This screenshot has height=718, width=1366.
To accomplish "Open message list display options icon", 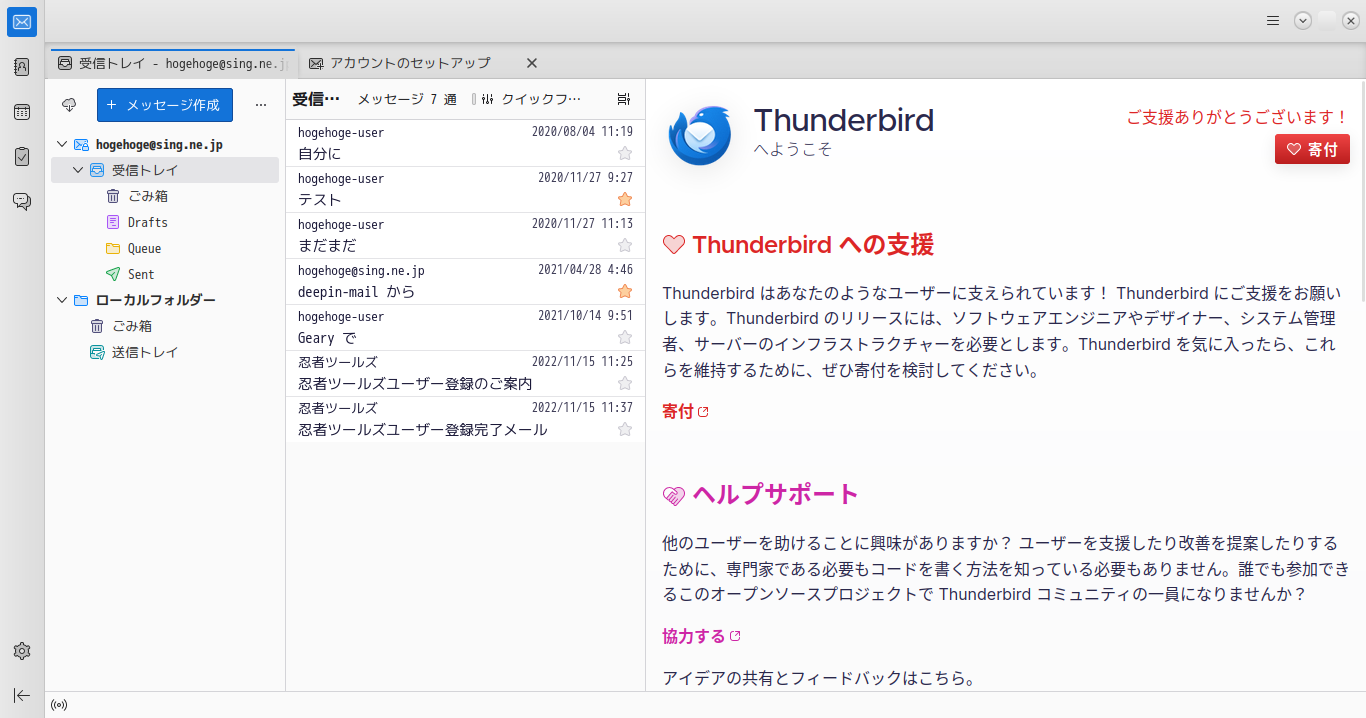I will pyautogui.click(x=624, y=99).
